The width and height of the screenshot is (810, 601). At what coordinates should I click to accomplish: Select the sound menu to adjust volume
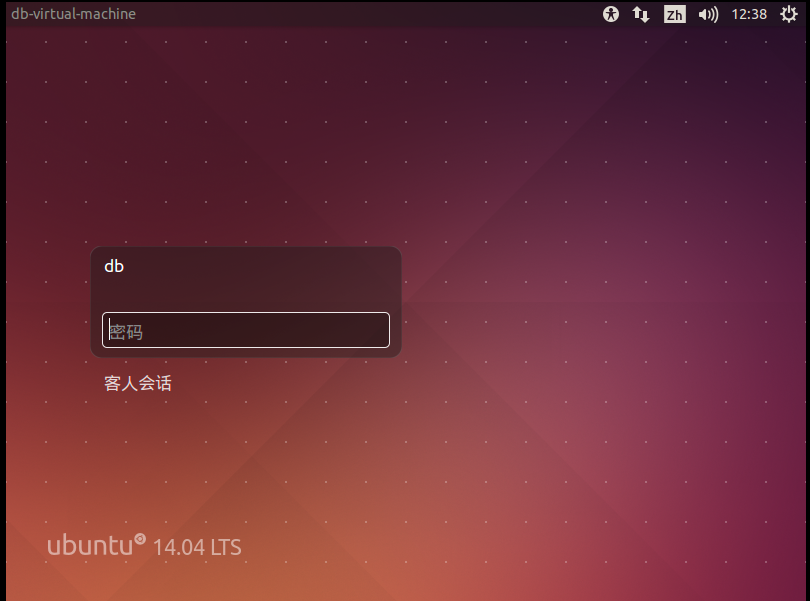pos(707,14)
